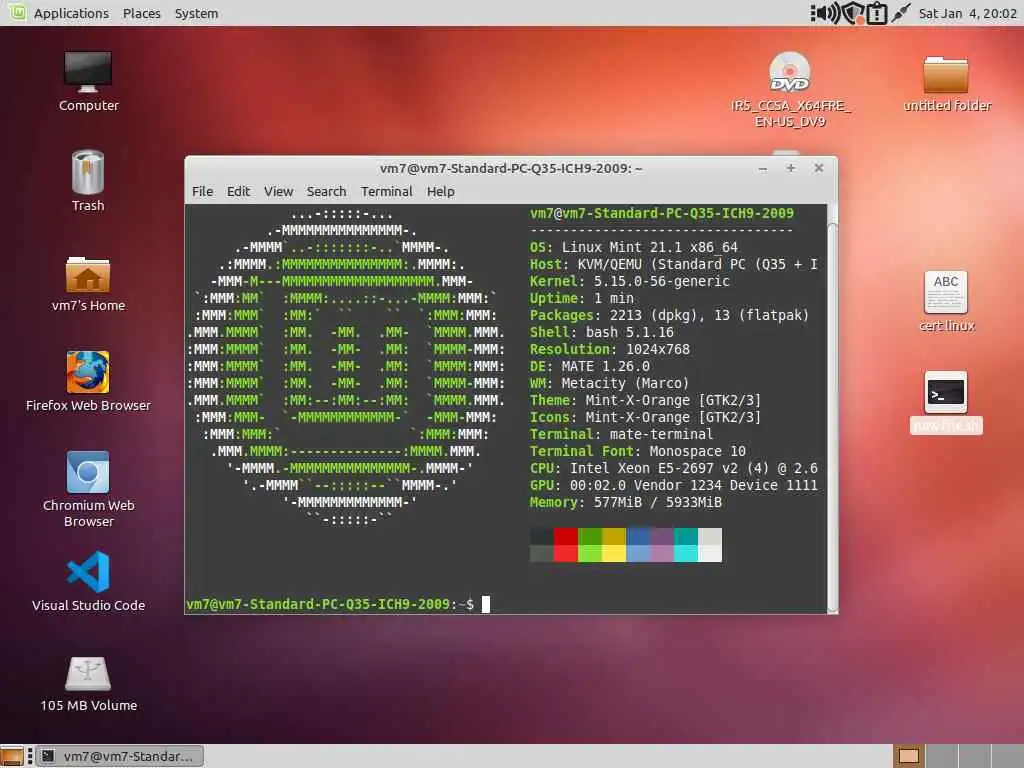Click the 'Host: KVM/QEMU' line
Screen dimensions: 1024x768
pyautogui.click(x=674, y=264)
